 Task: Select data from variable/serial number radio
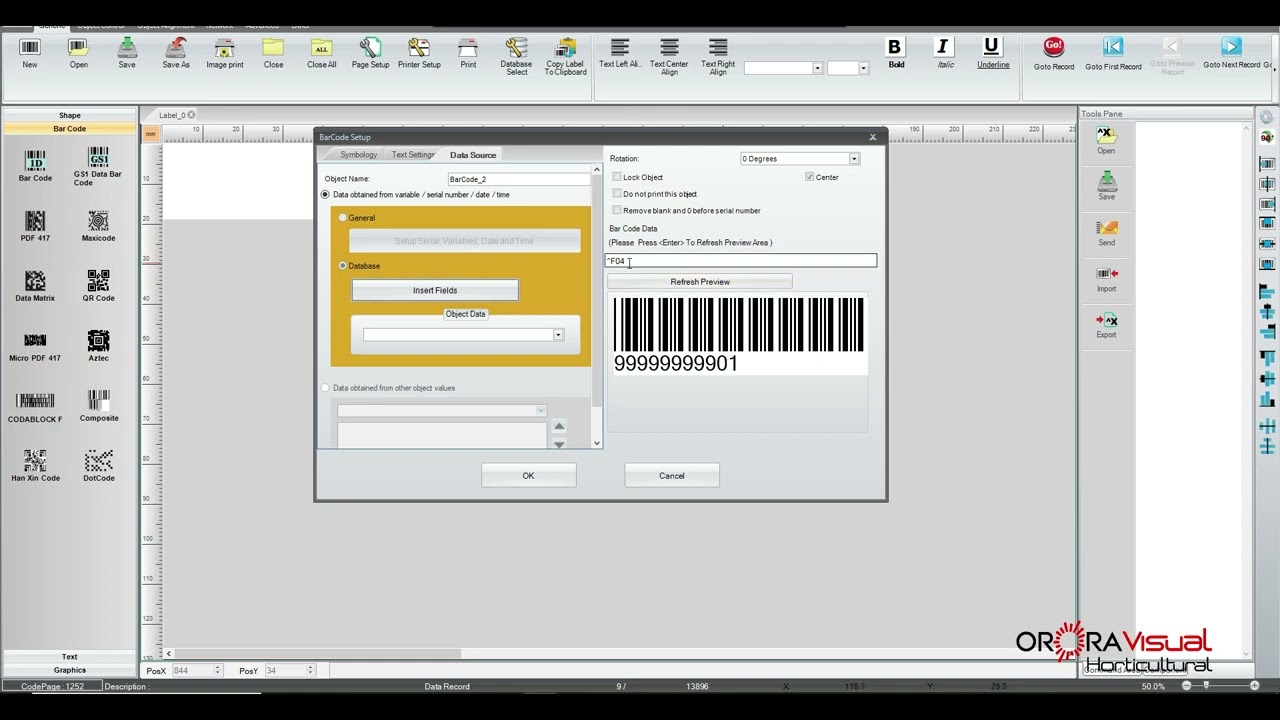tap(325, 194)
